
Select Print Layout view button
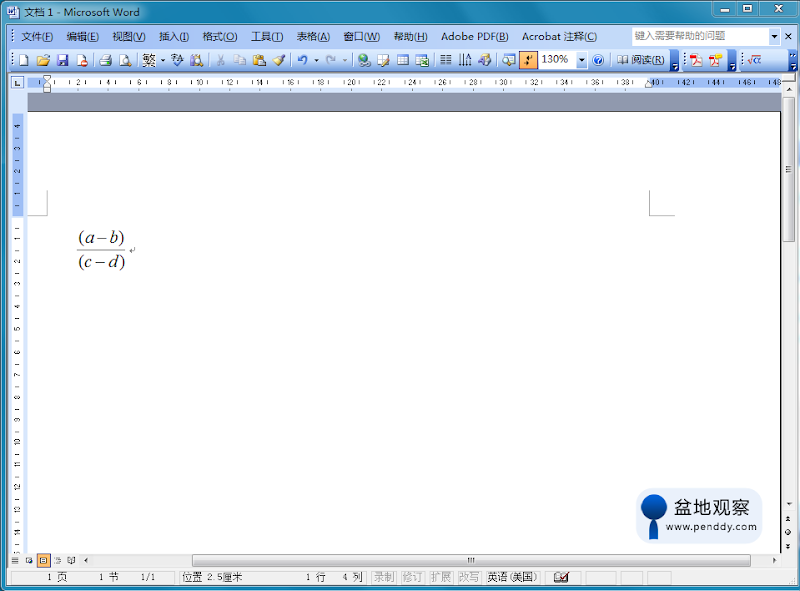43,560
